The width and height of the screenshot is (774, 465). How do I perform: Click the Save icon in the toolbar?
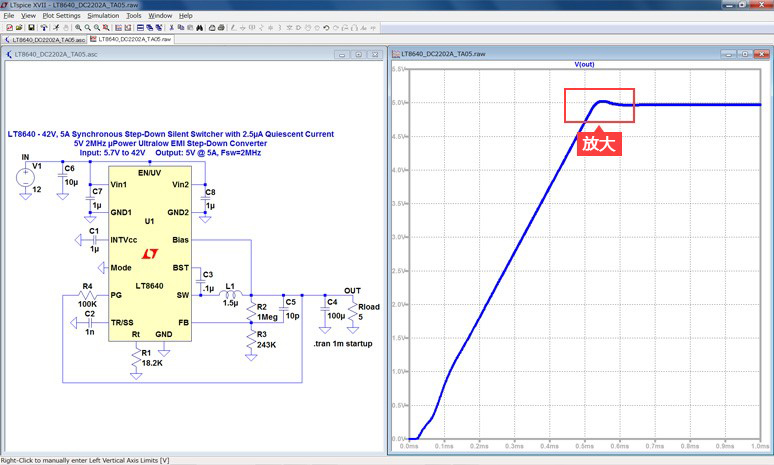pos(32,27)
